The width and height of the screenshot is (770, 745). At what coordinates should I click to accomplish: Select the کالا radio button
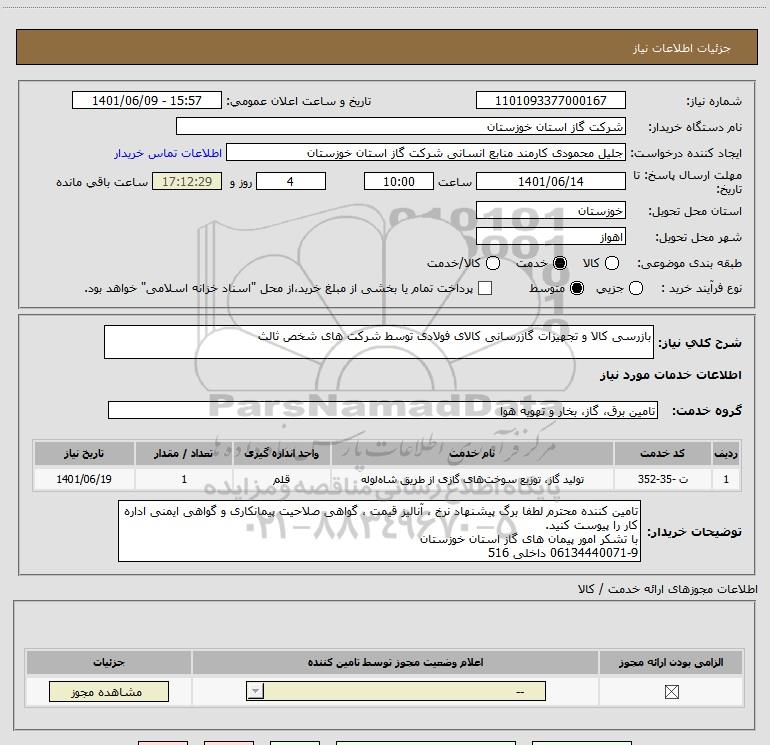[x=612, y=263]
